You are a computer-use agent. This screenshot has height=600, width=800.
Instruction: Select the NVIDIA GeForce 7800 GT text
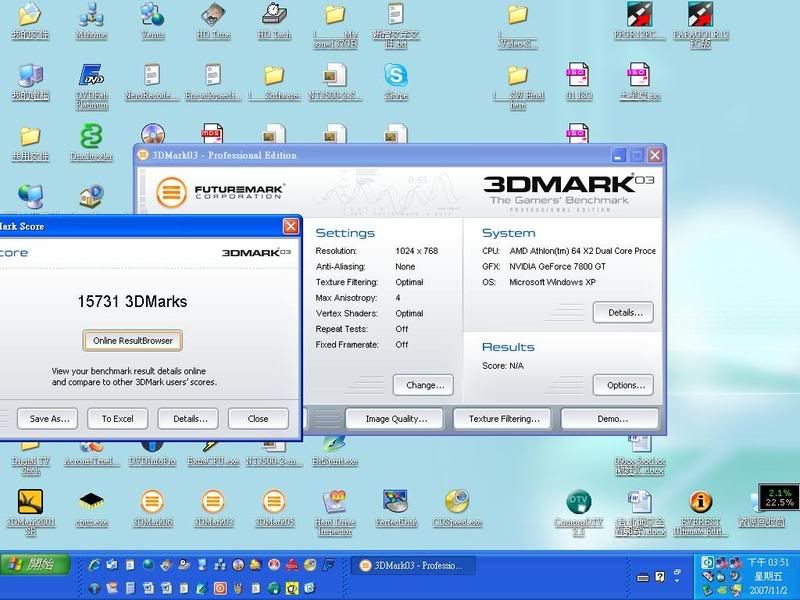coord(557,266)
